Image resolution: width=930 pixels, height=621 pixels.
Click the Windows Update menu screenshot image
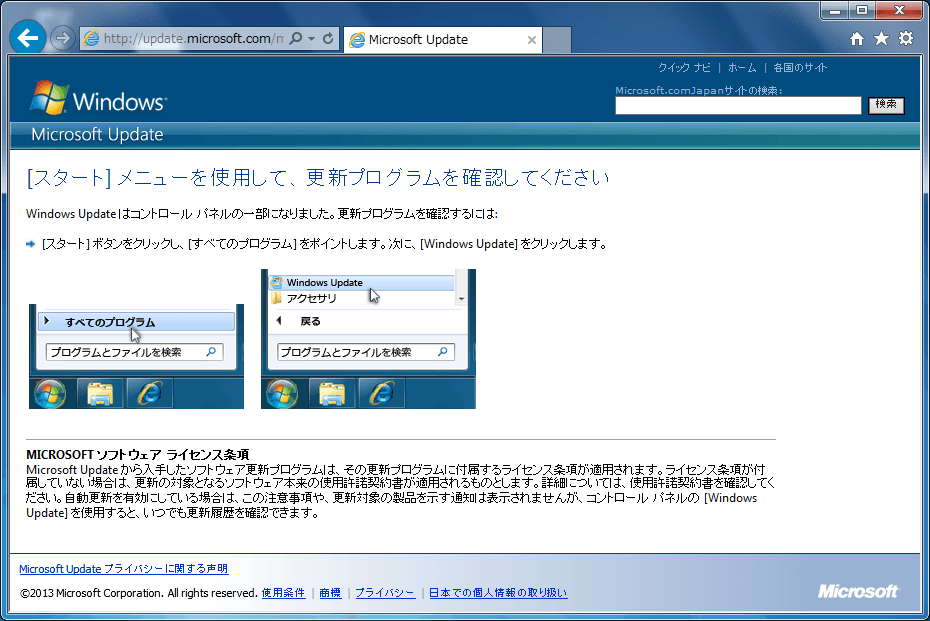[368, 339]
